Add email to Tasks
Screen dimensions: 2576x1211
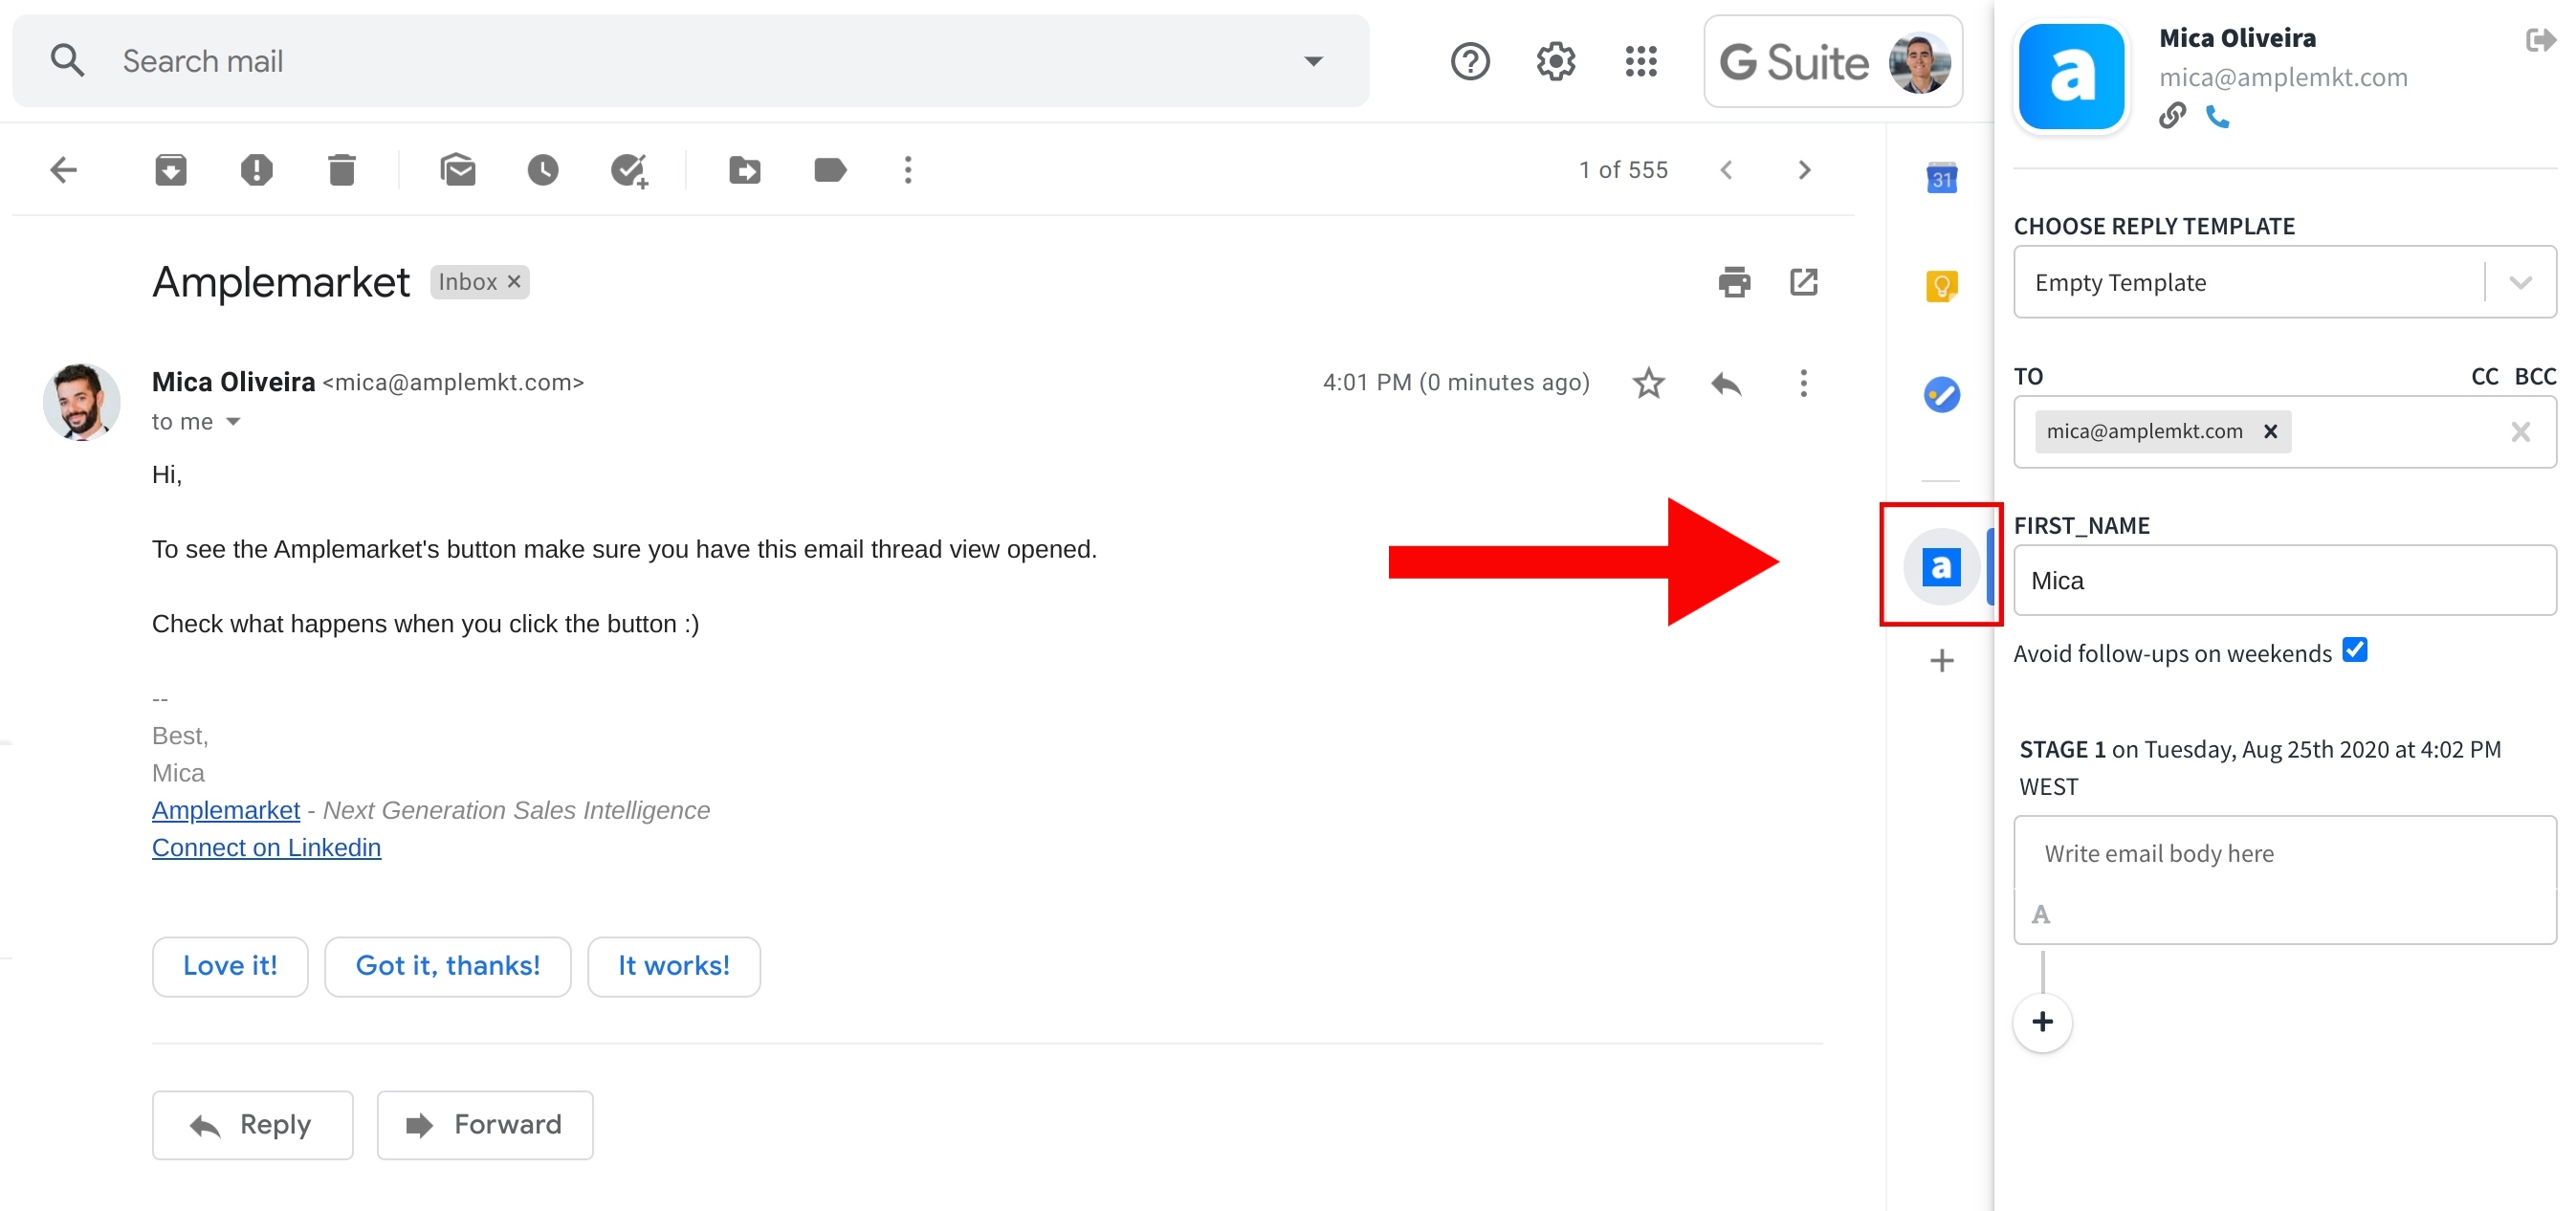pos(630,170)
